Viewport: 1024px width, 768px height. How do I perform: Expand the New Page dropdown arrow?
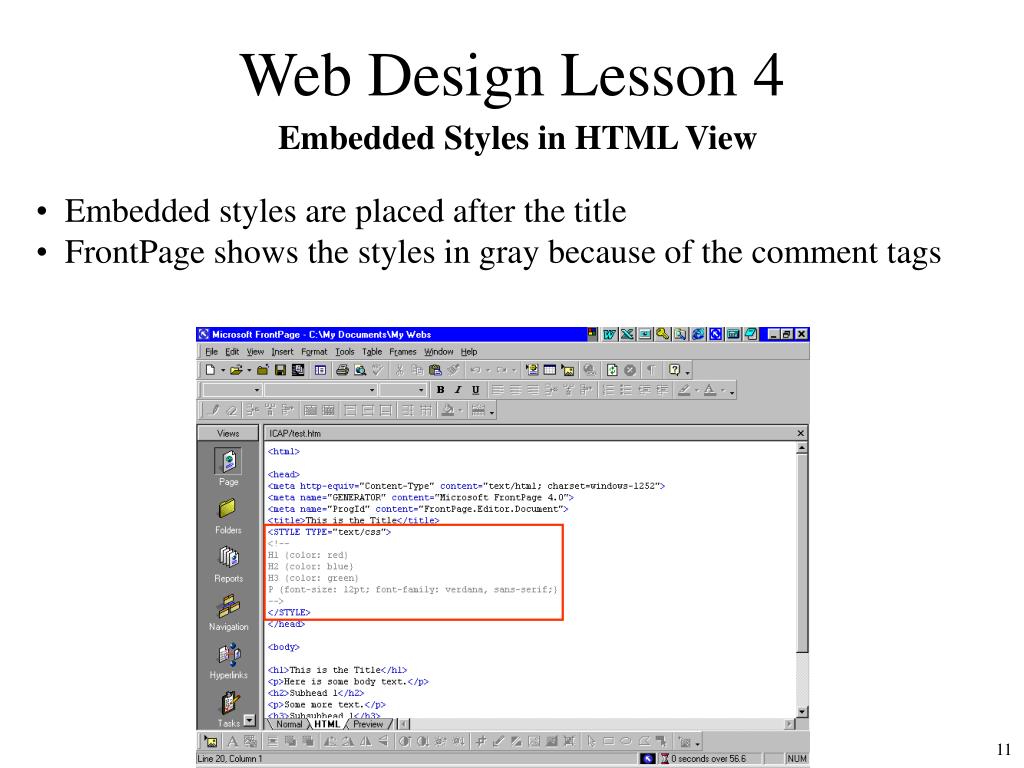pyautogui.click(x=222, y=371)
